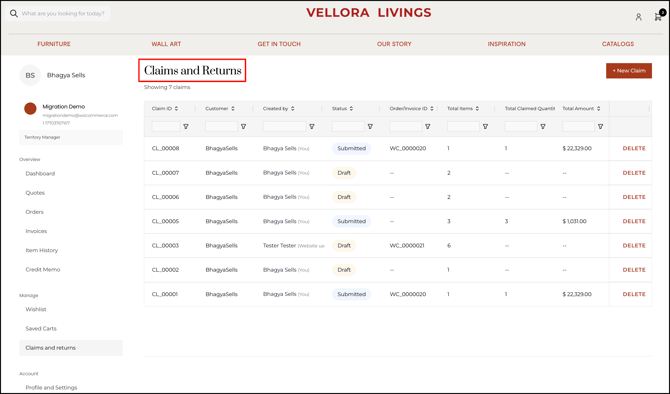Click the Customer filter input

coord(221,126)
